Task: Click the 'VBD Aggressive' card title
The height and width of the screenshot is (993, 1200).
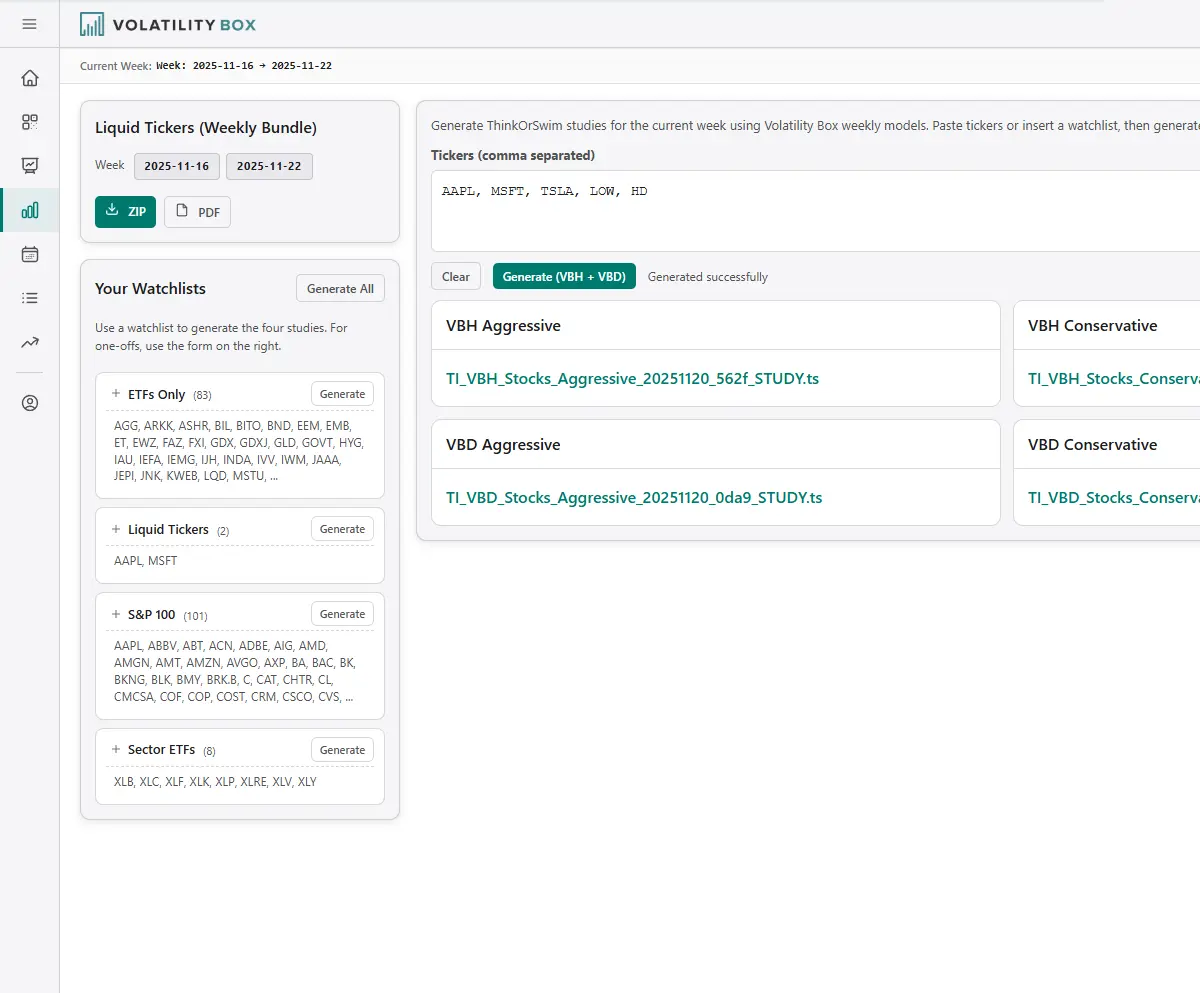Action: tap(503, 444)
